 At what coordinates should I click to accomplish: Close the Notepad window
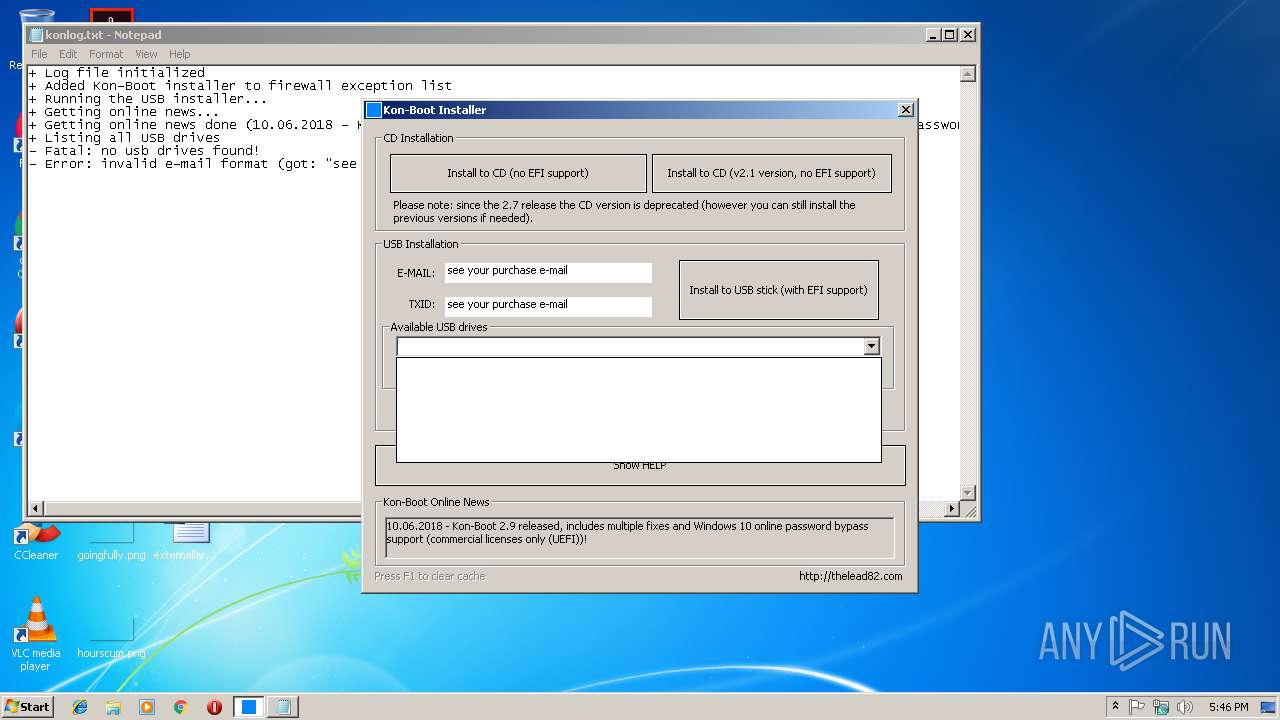tap(967, 34)
